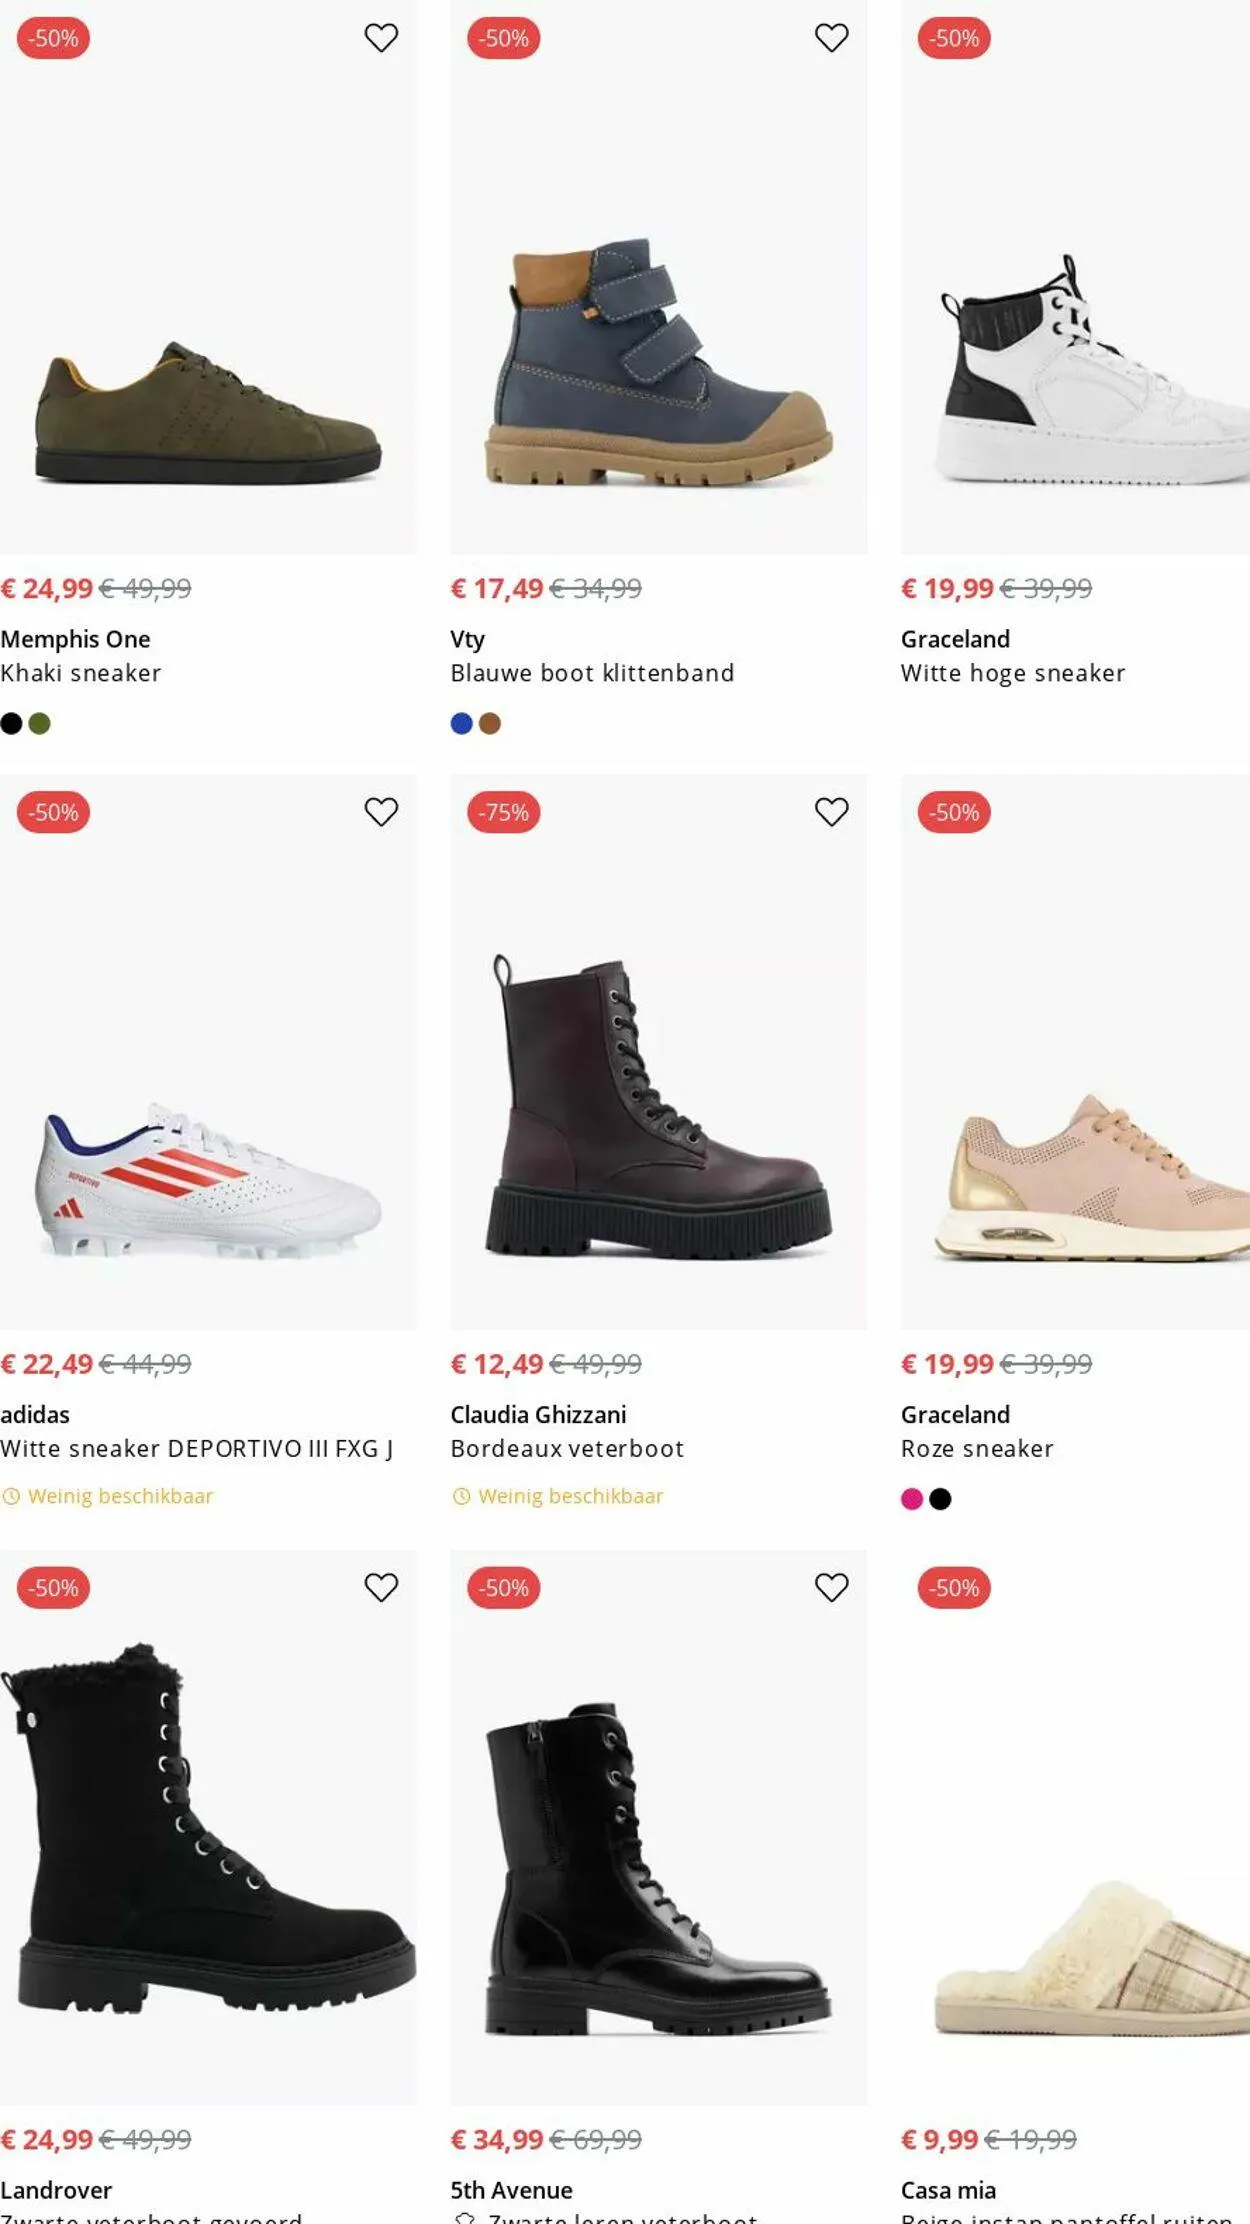Favorite the Memphis One khaki sneaker

[381, 38]
